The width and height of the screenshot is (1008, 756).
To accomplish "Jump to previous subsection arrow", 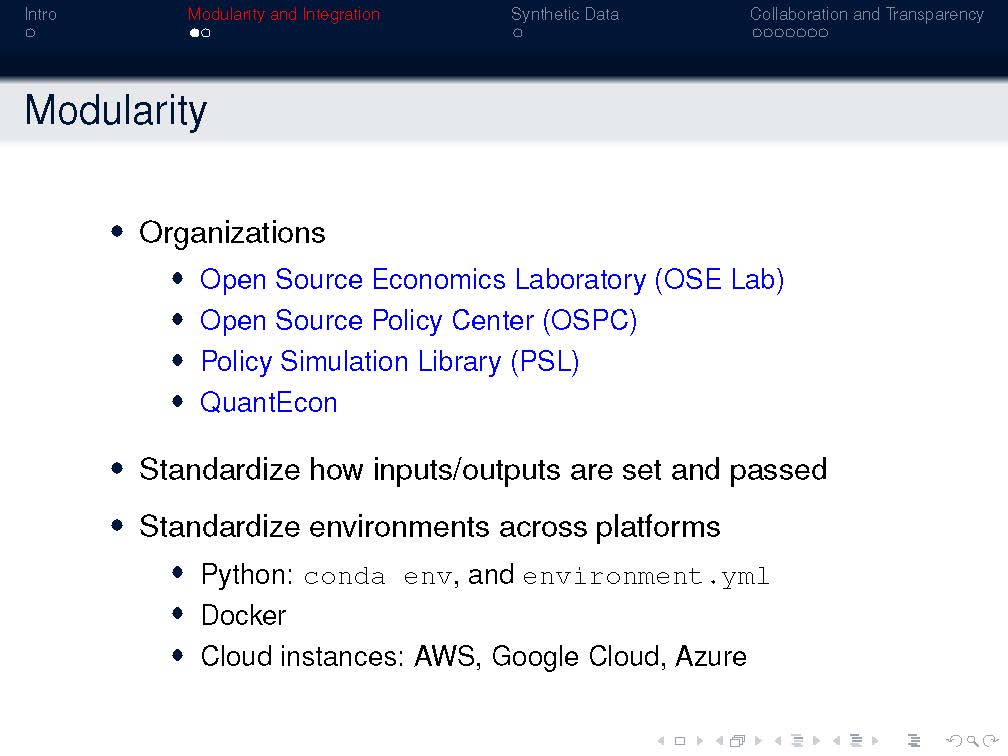I will [778, 741].
